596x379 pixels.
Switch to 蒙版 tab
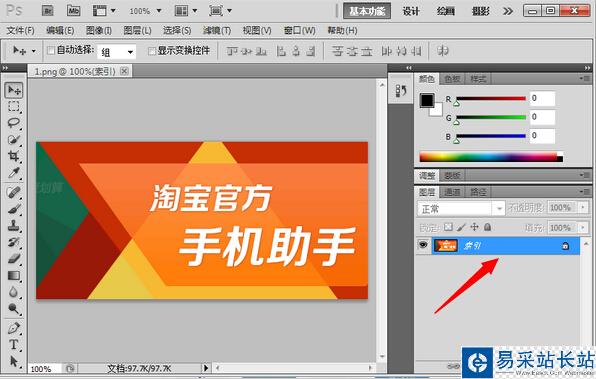(x=452, y=176)
